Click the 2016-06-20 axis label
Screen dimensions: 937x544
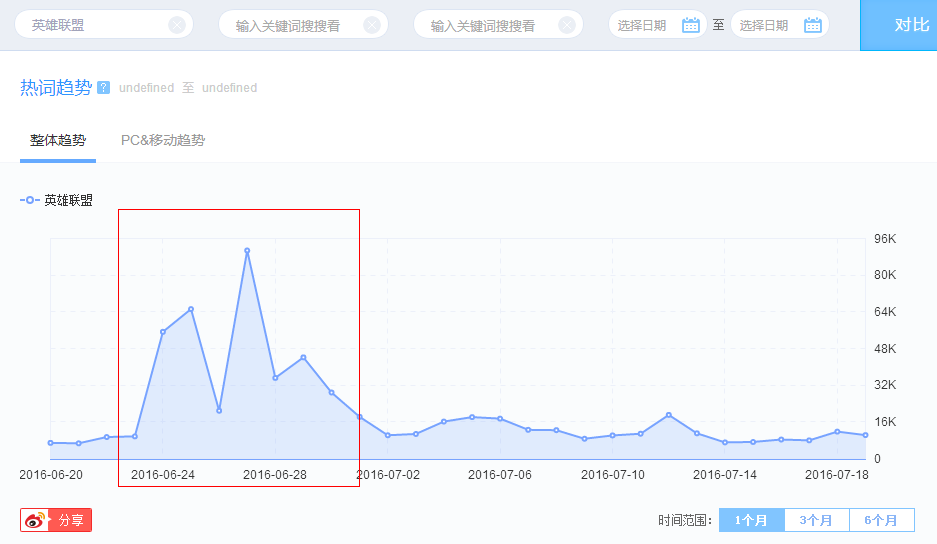(51, 475)
